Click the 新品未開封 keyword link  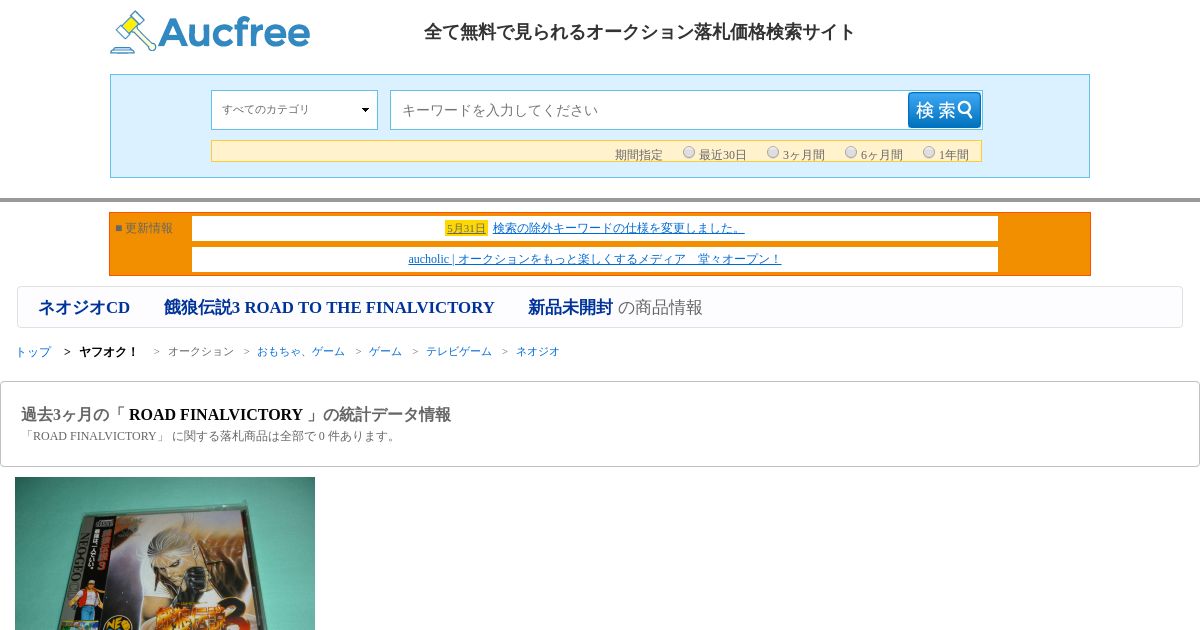click(570, 307)
